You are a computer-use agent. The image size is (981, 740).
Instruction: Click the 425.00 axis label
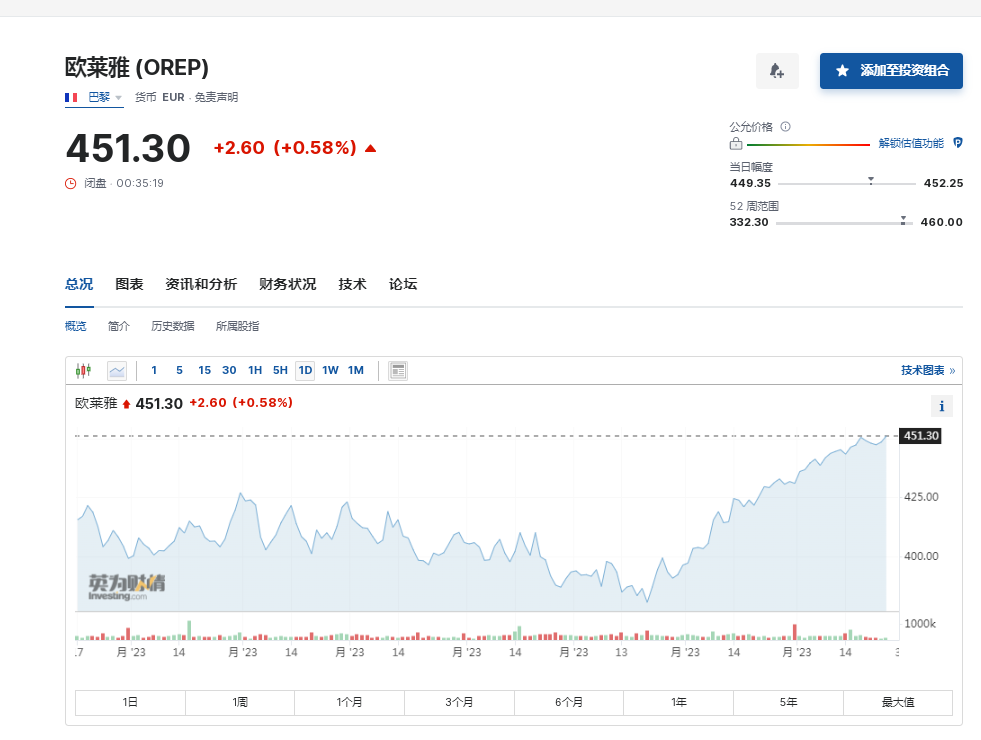tap(922, 497)
